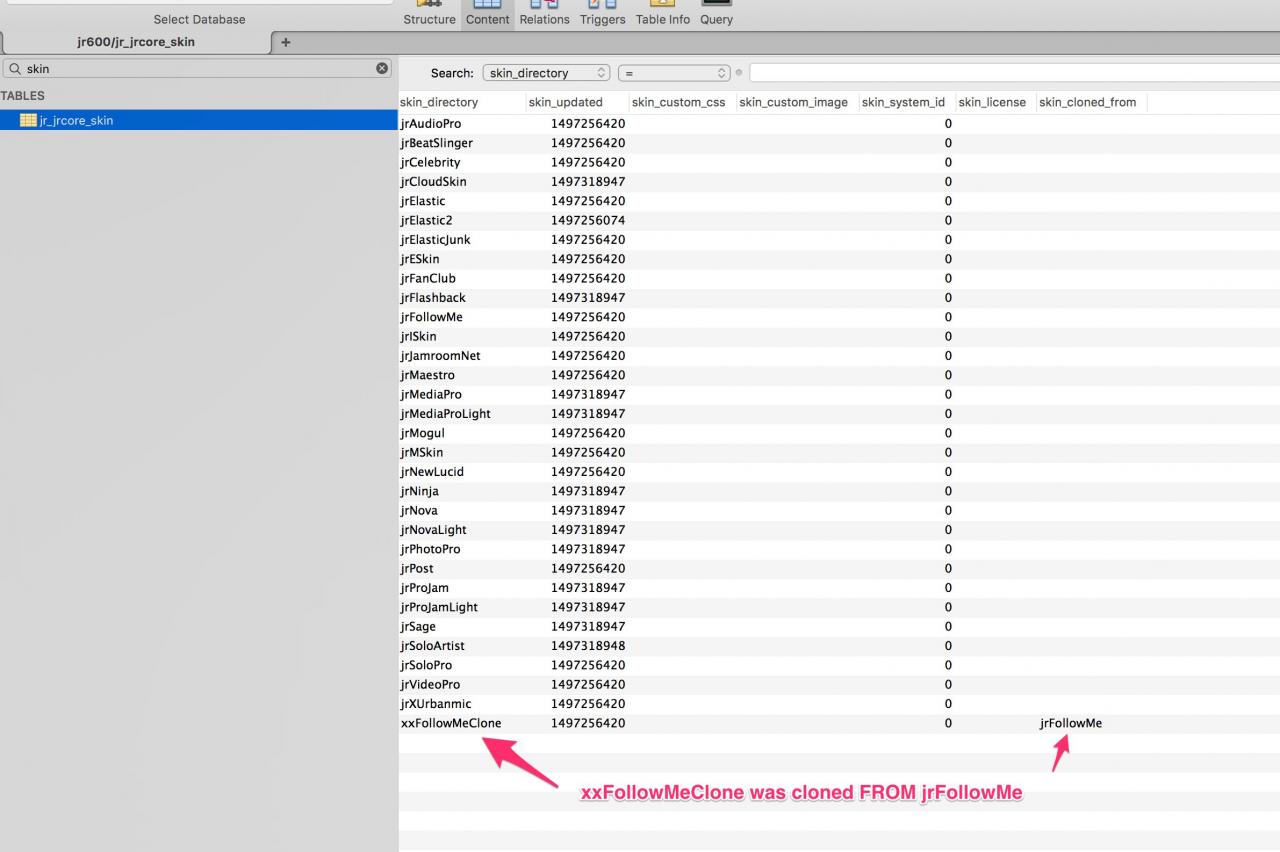Select the jr600/jr_jrcore_skin tab
Image resolution: width=1280 pixels, height=852 pixels.
pos(136,42)
